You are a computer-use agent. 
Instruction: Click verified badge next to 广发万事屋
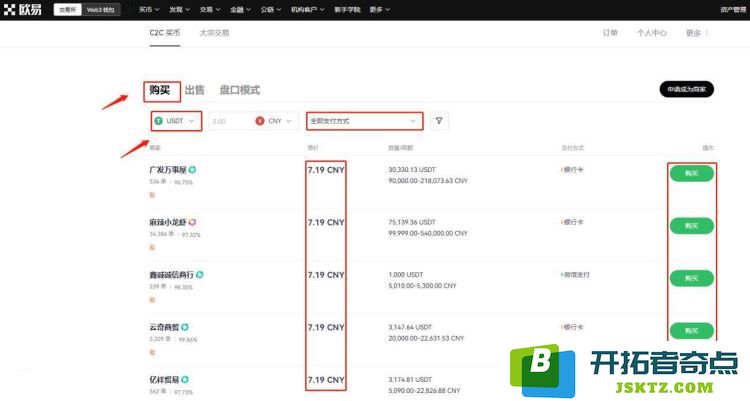tap(192, 169)
